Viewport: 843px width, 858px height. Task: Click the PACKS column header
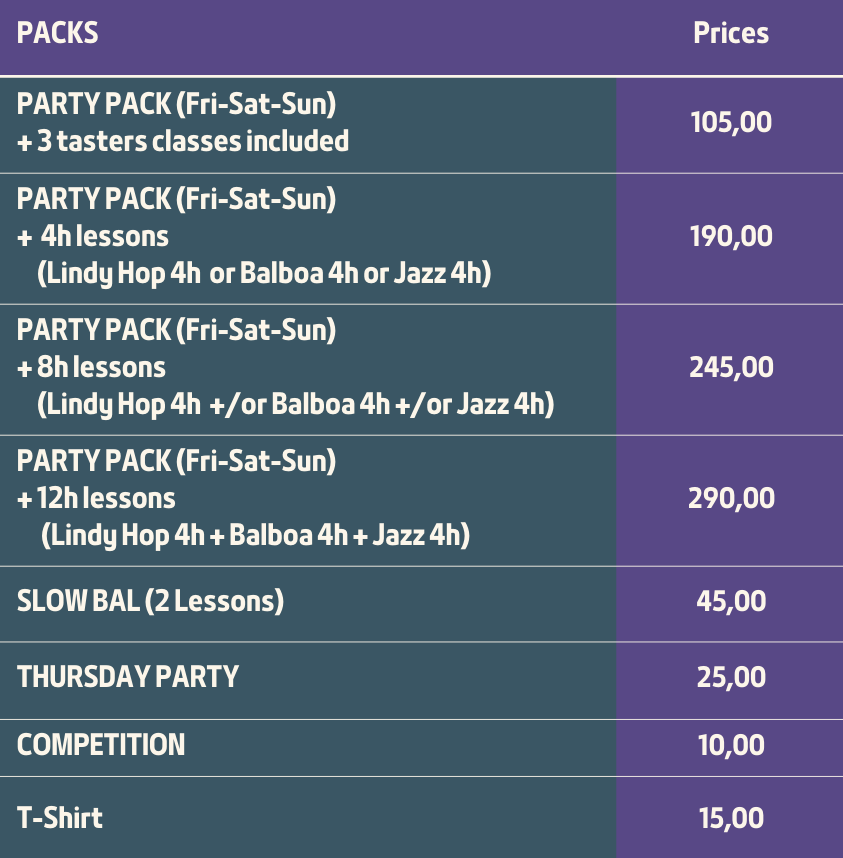pyautogui.click(x=57, y=33)
